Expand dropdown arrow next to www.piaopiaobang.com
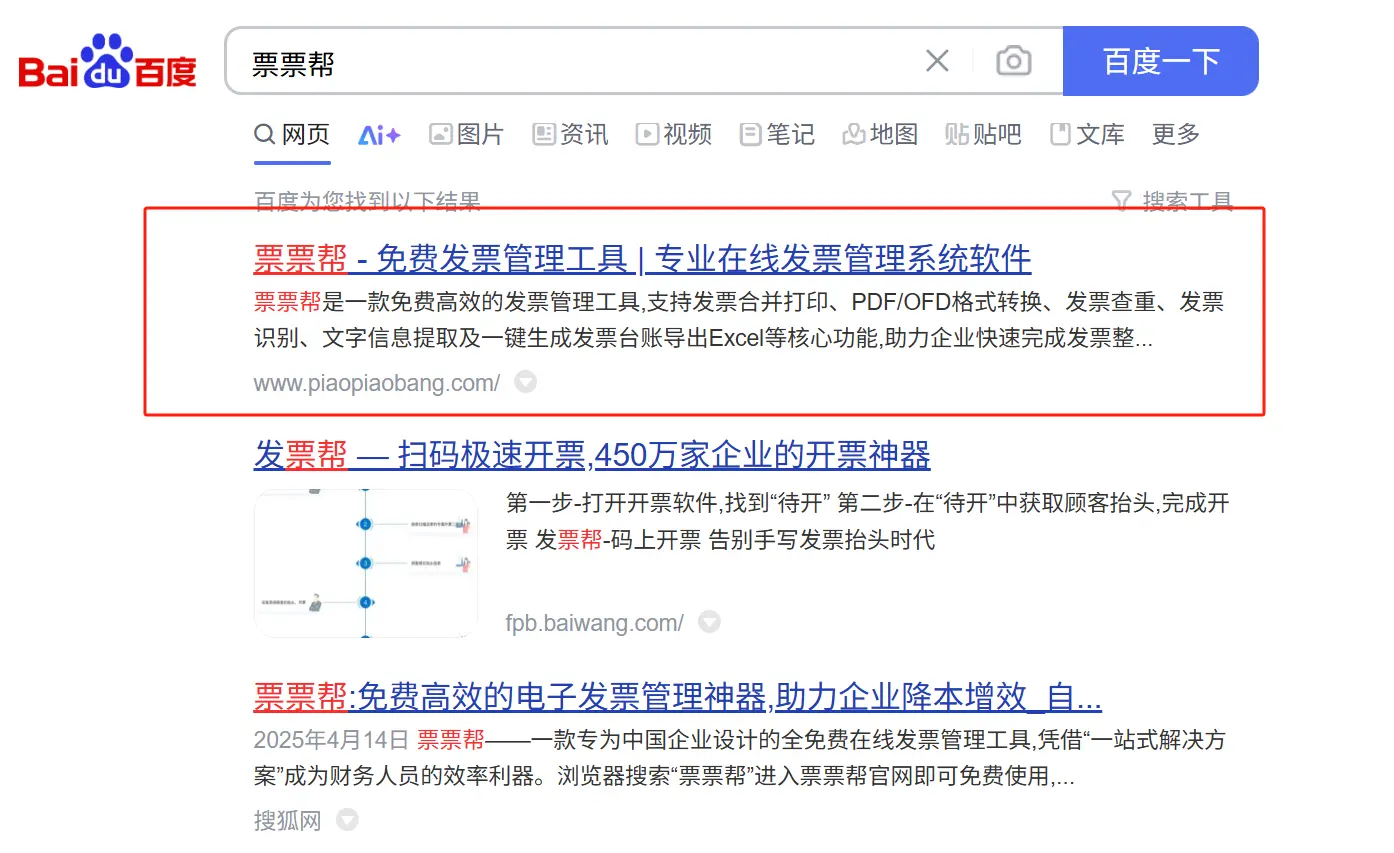The image size is (1394, 853). (x=525, y=382)
